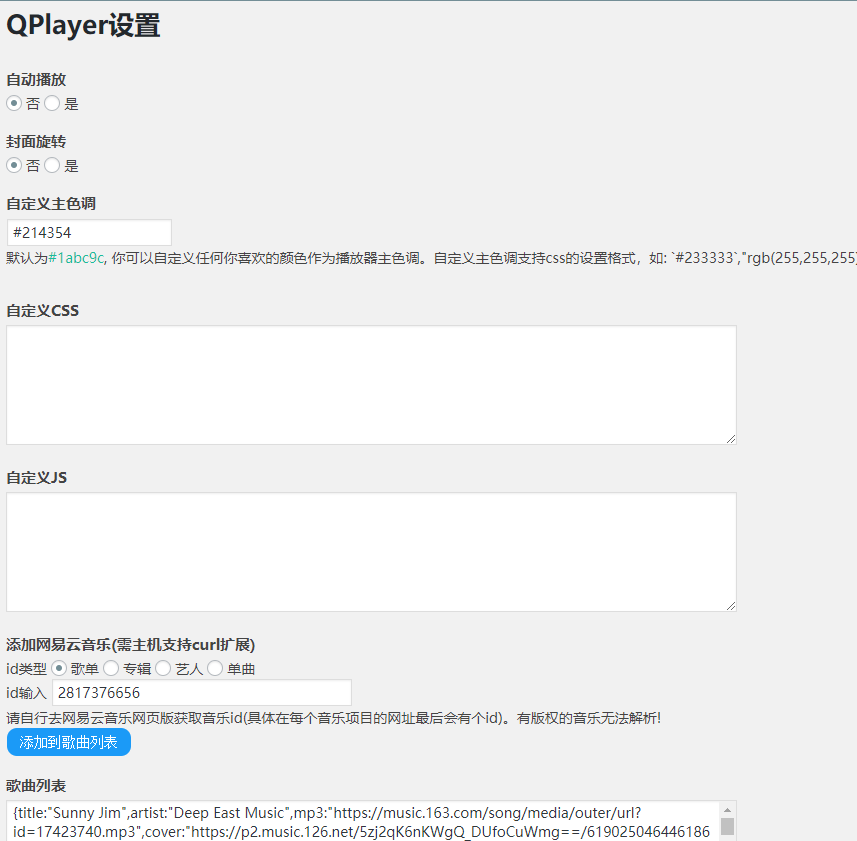This screenshot has width=857, height=841.
Task: Choose 歌单 as id类型
Action: pos(58,668)
